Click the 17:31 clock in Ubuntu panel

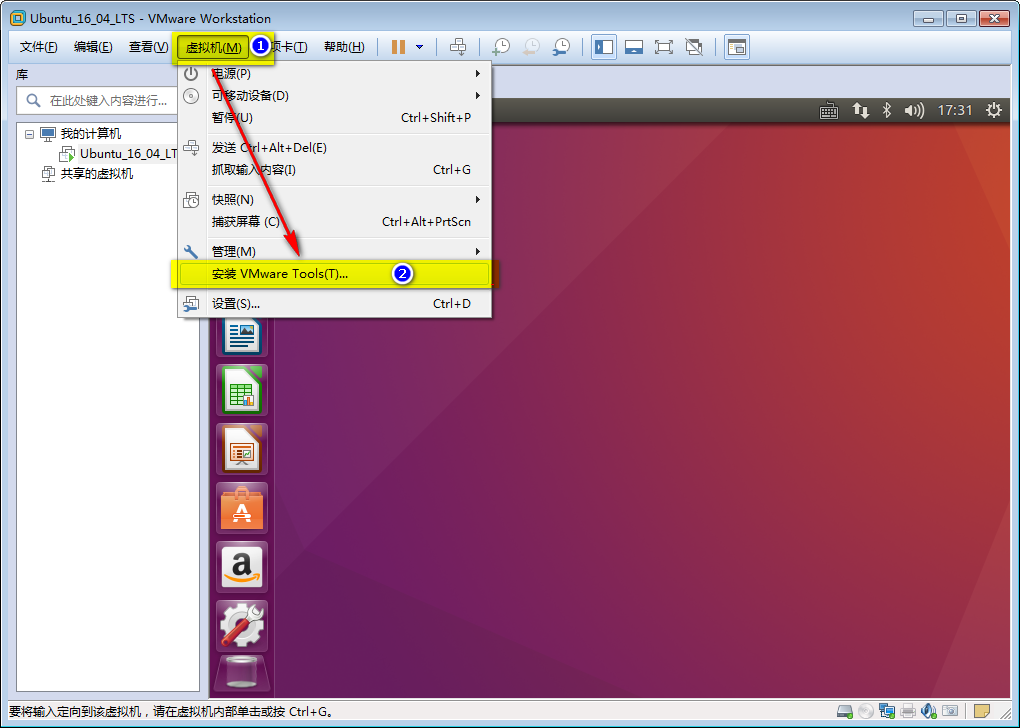click(x=954, y=111)
